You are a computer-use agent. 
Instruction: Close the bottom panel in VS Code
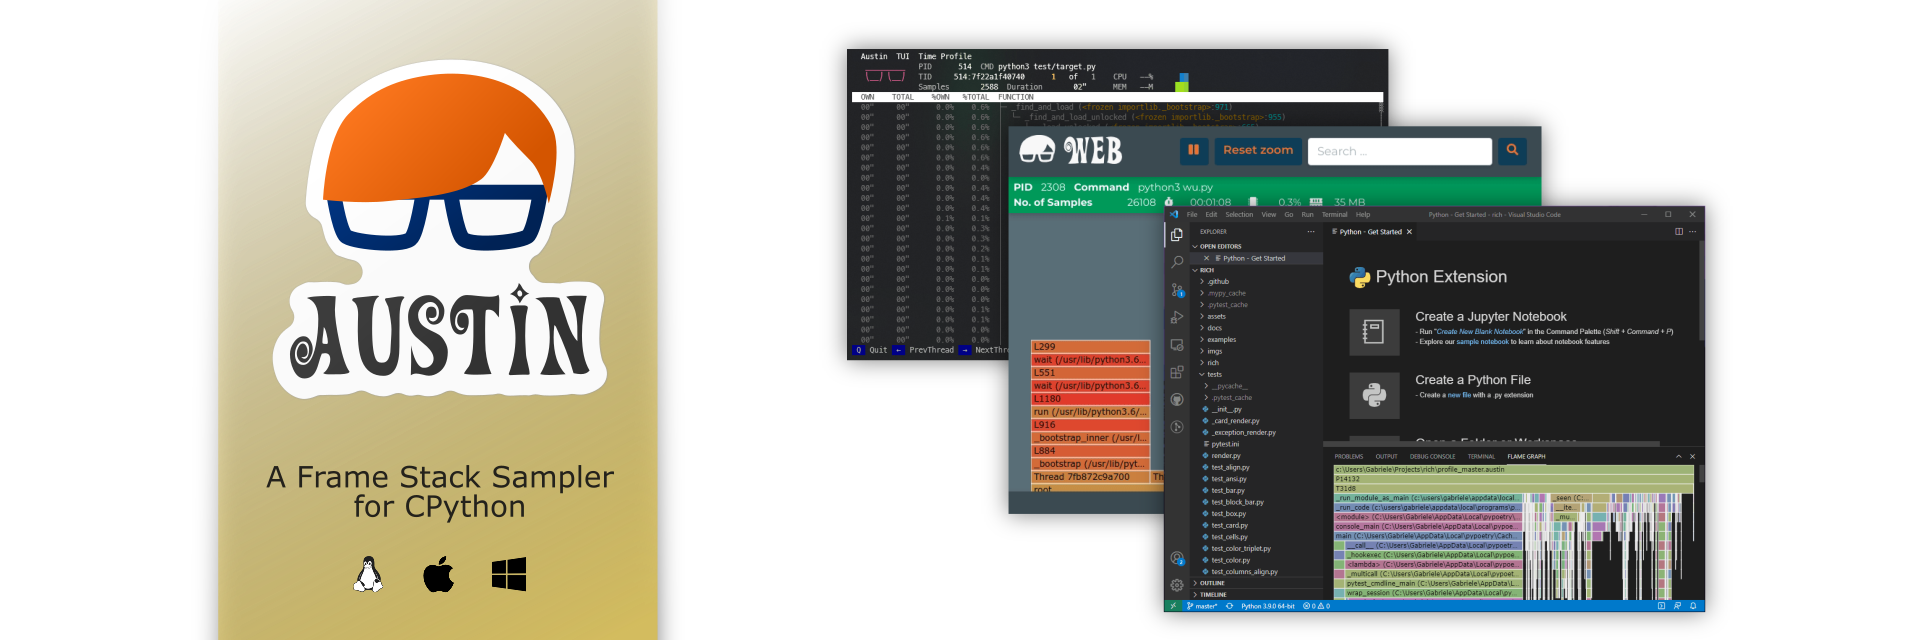[x=1692, y=456]
